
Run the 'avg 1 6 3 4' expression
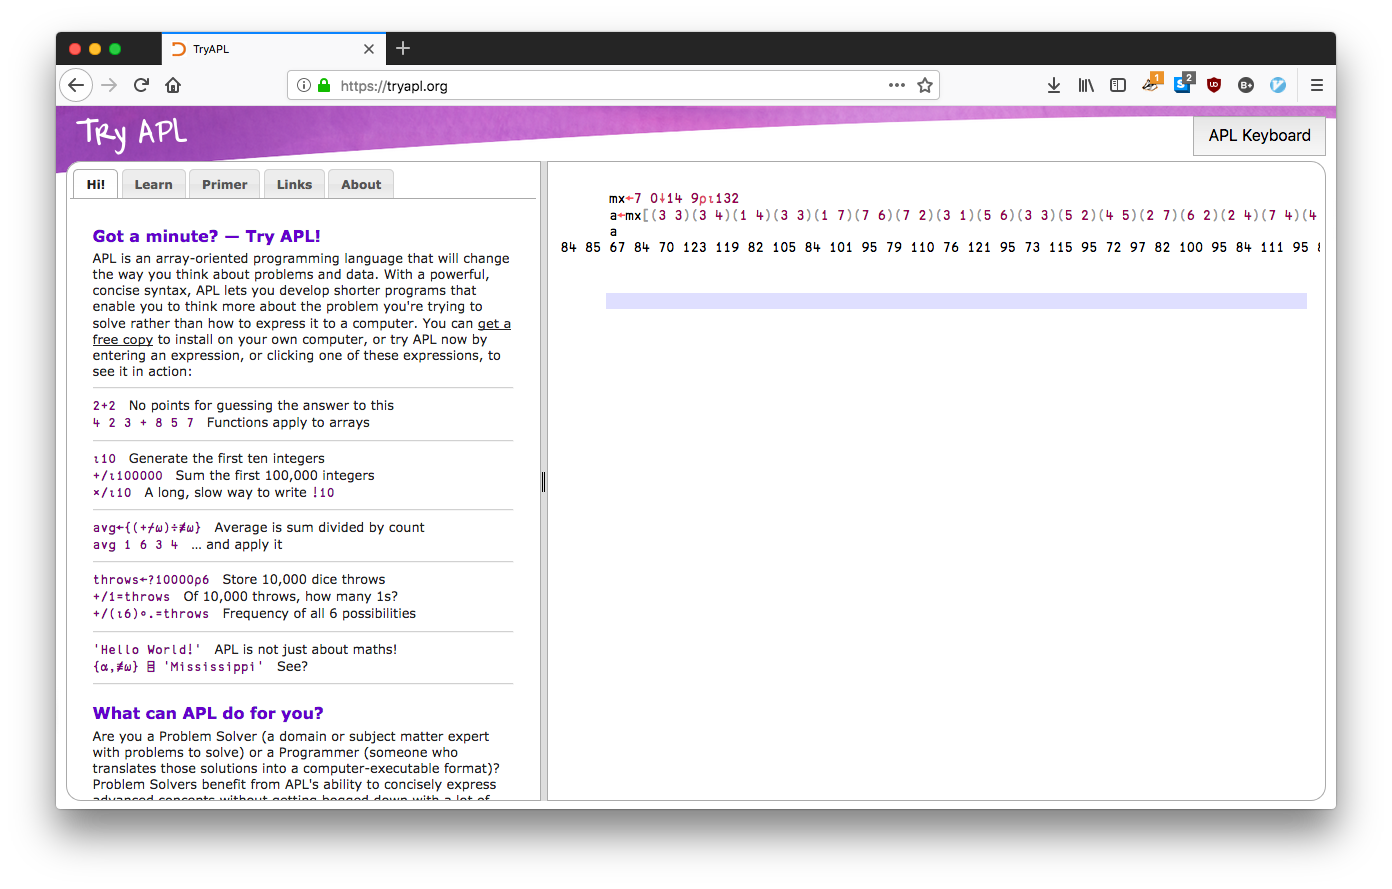(x=135, y=545)
